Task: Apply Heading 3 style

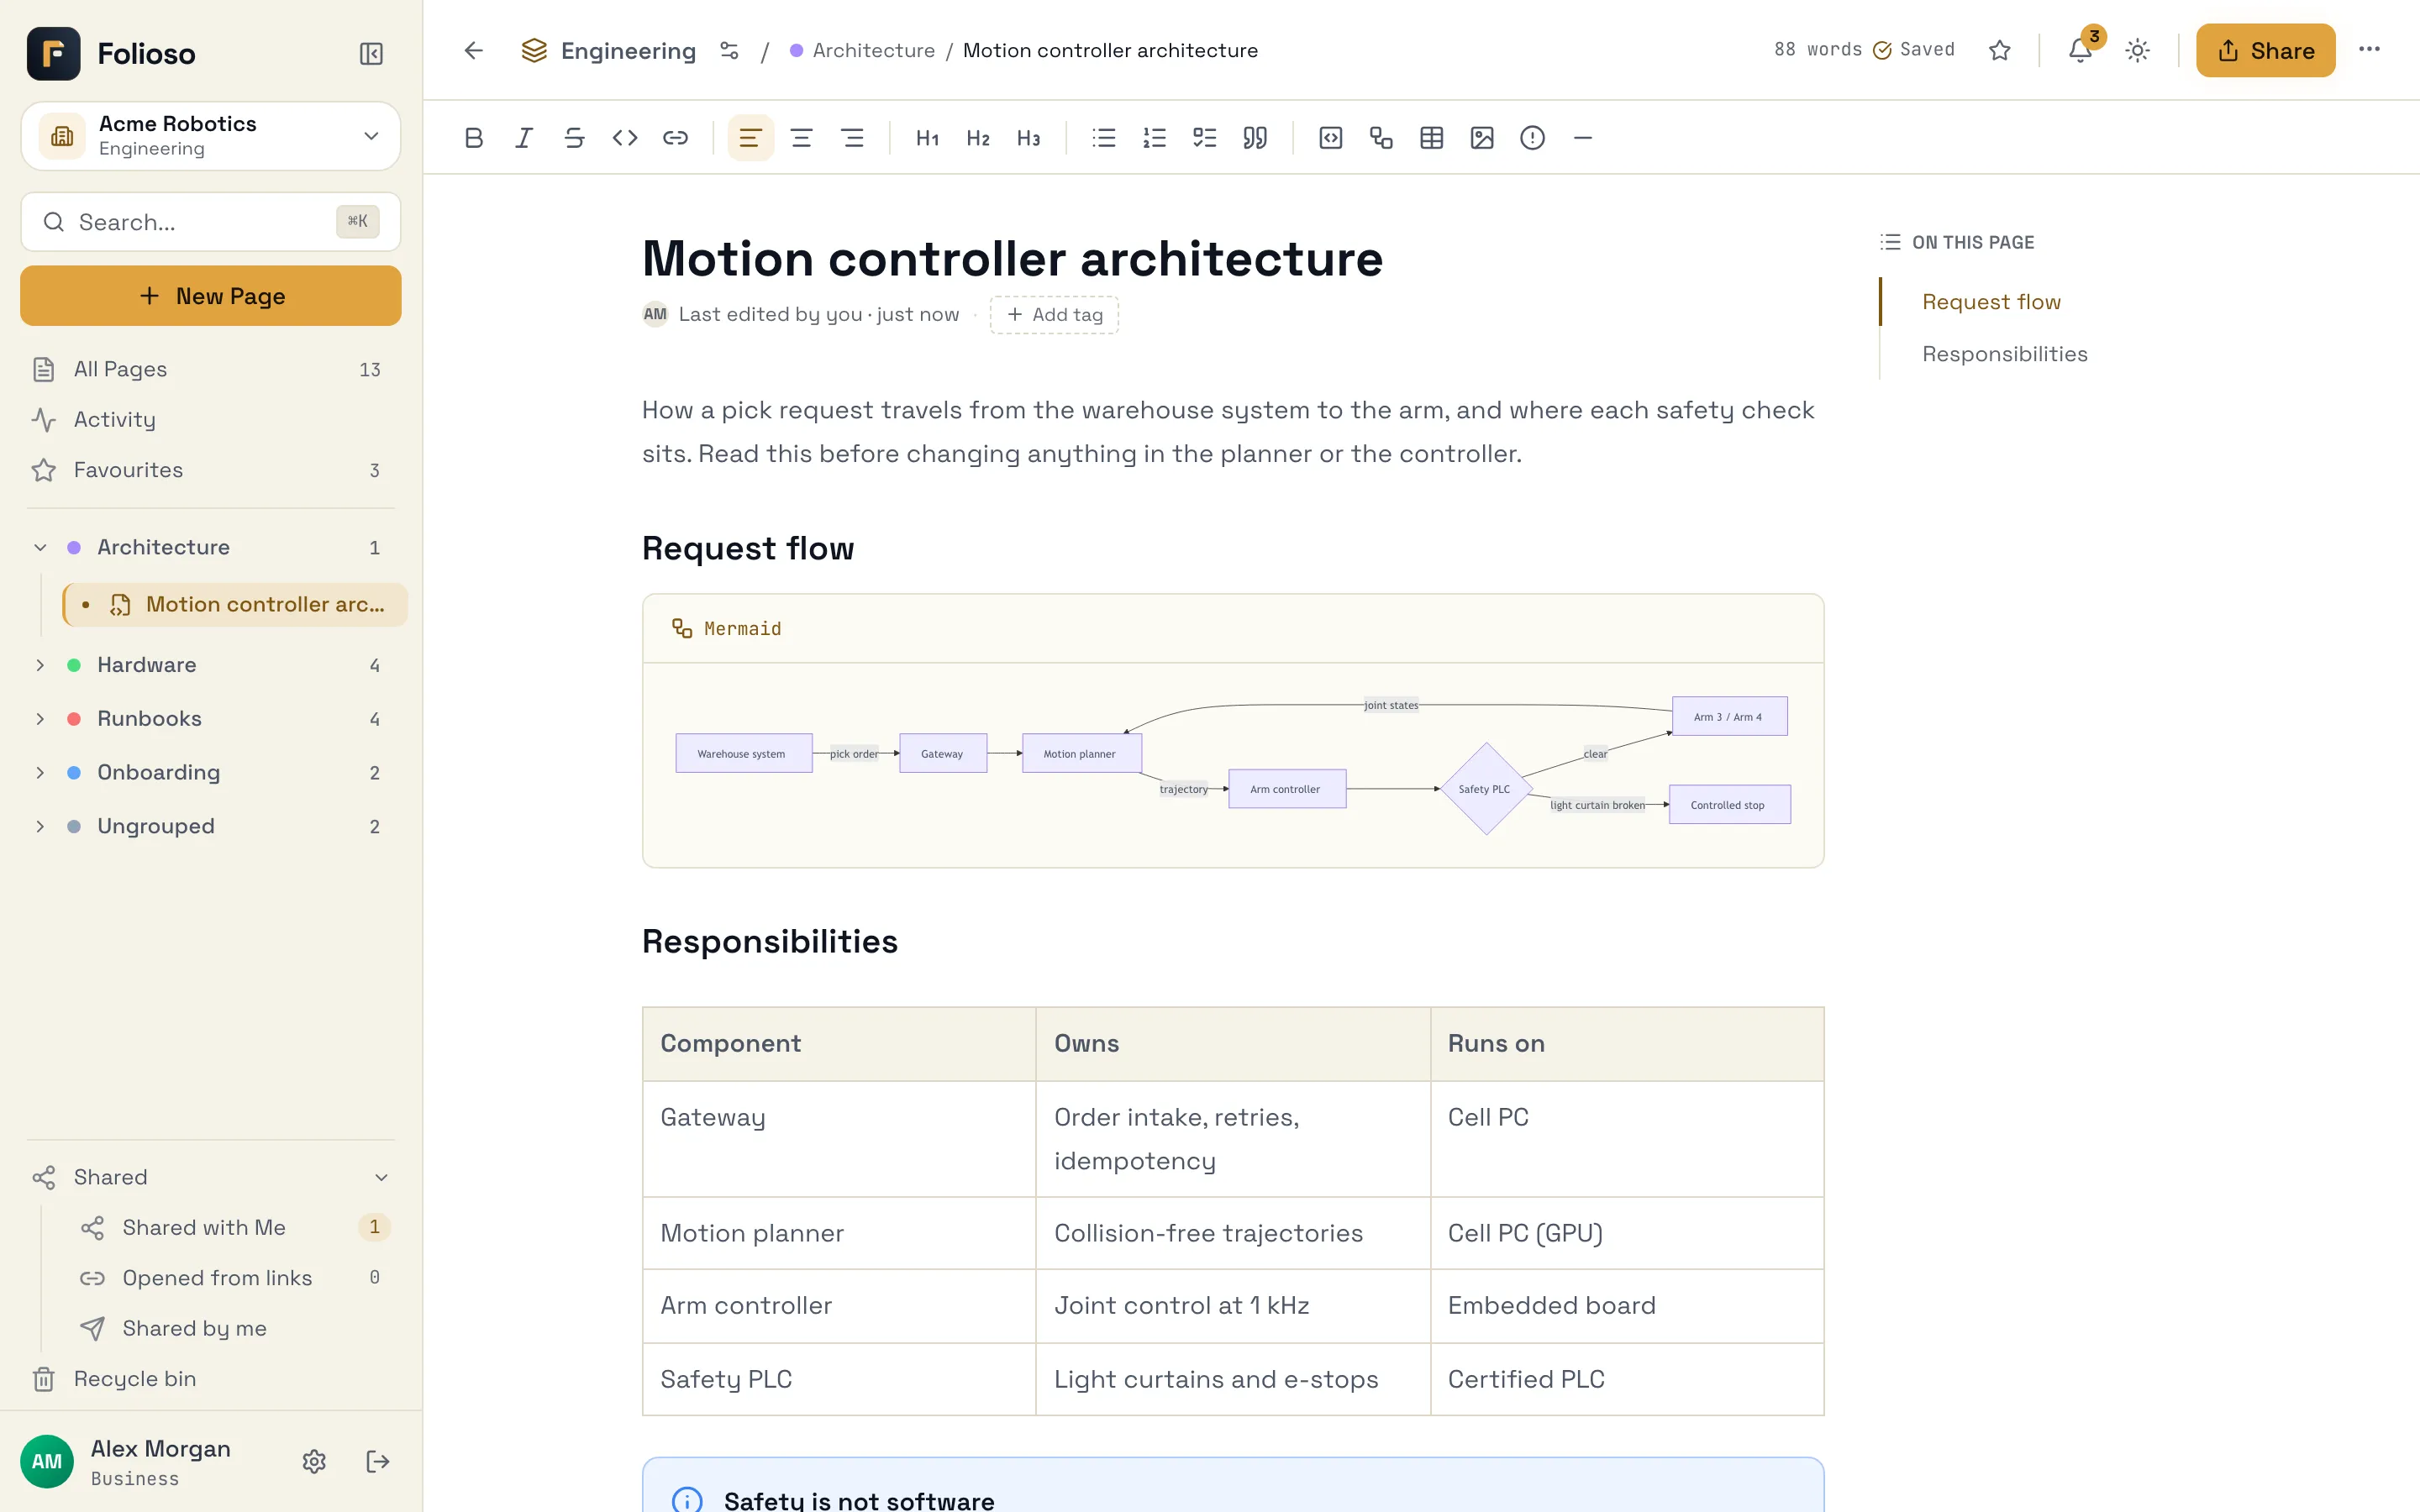Action: tap(1028, 138)
